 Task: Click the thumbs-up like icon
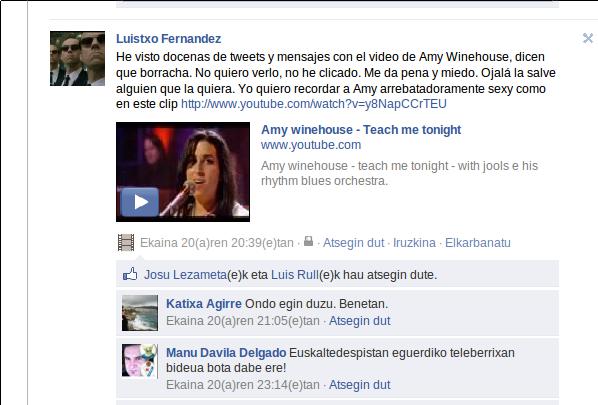[x=130, y=274]
